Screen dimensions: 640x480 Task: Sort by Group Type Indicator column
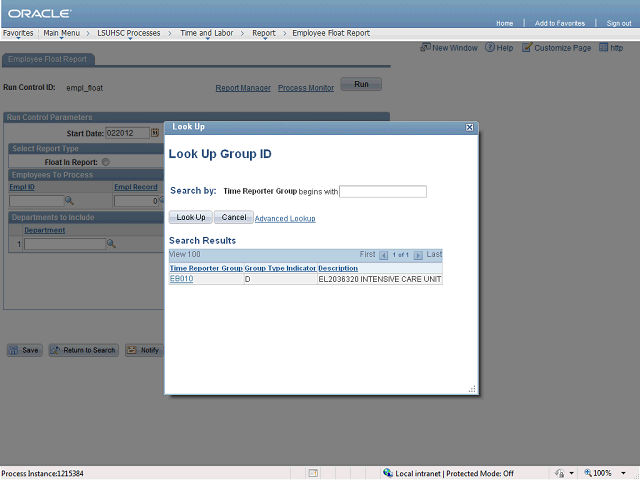280,268
